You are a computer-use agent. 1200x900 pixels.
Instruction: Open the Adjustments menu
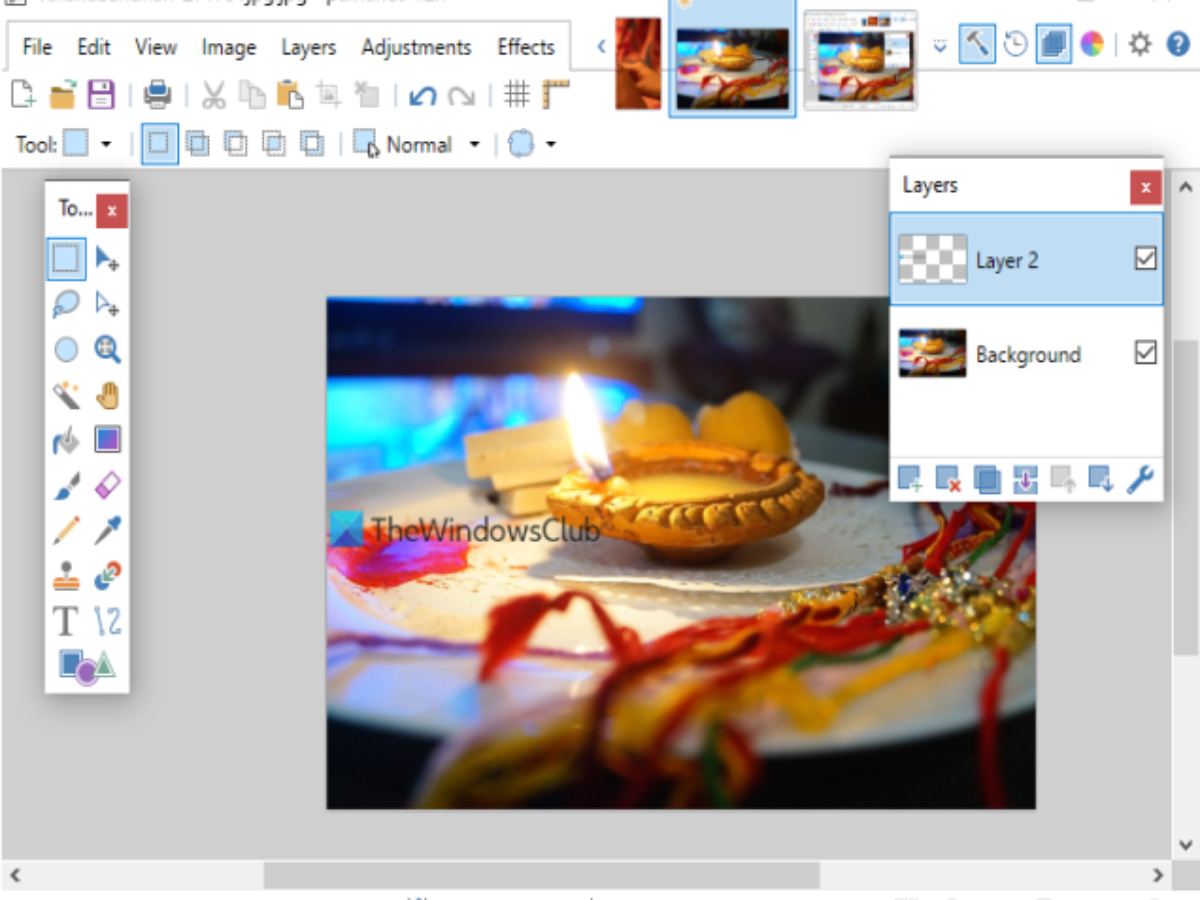point(416,47)
